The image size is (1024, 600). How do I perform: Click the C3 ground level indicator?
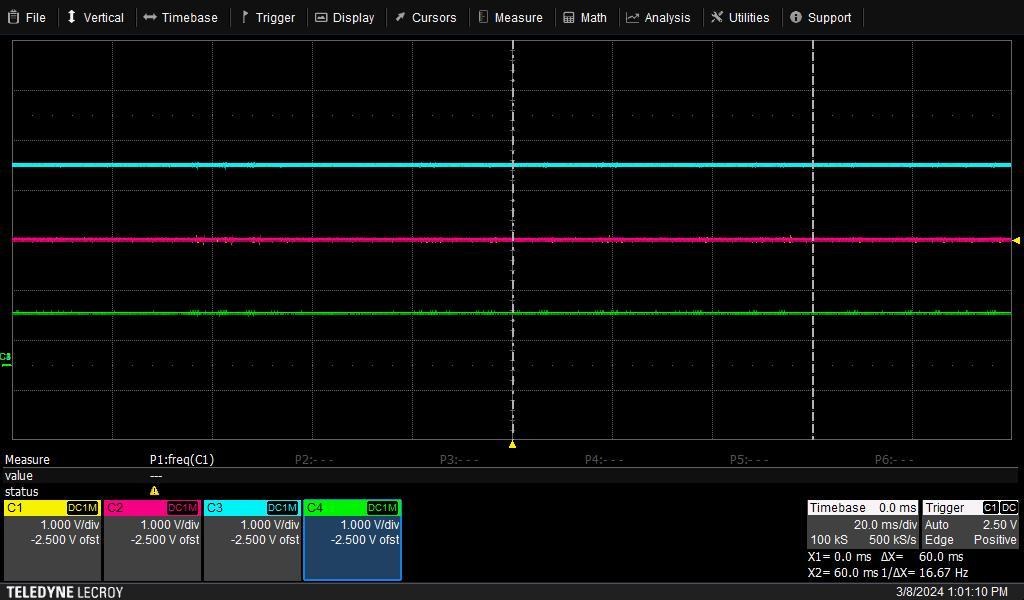point(5,359)
